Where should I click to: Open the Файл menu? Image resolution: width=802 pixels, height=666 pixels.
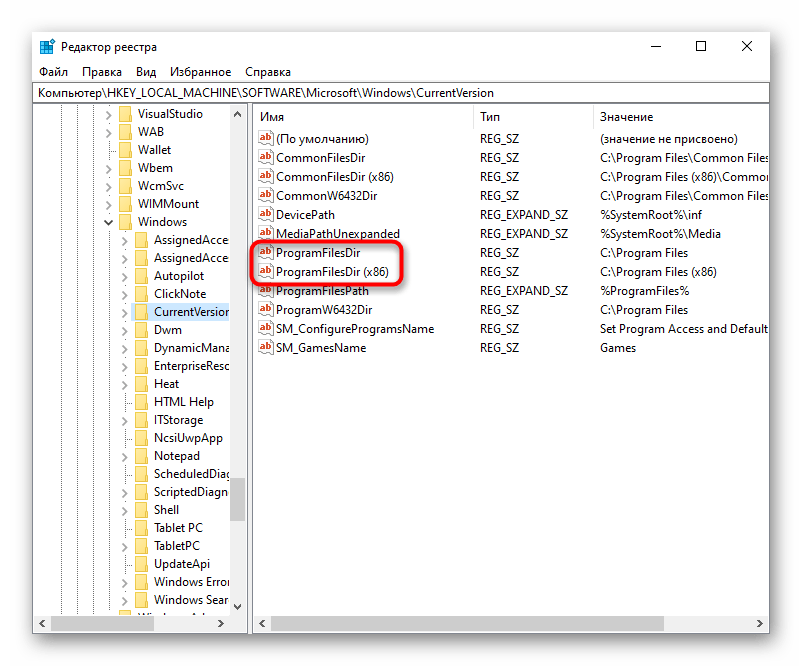pyautogui.click(x=53, y=72)
